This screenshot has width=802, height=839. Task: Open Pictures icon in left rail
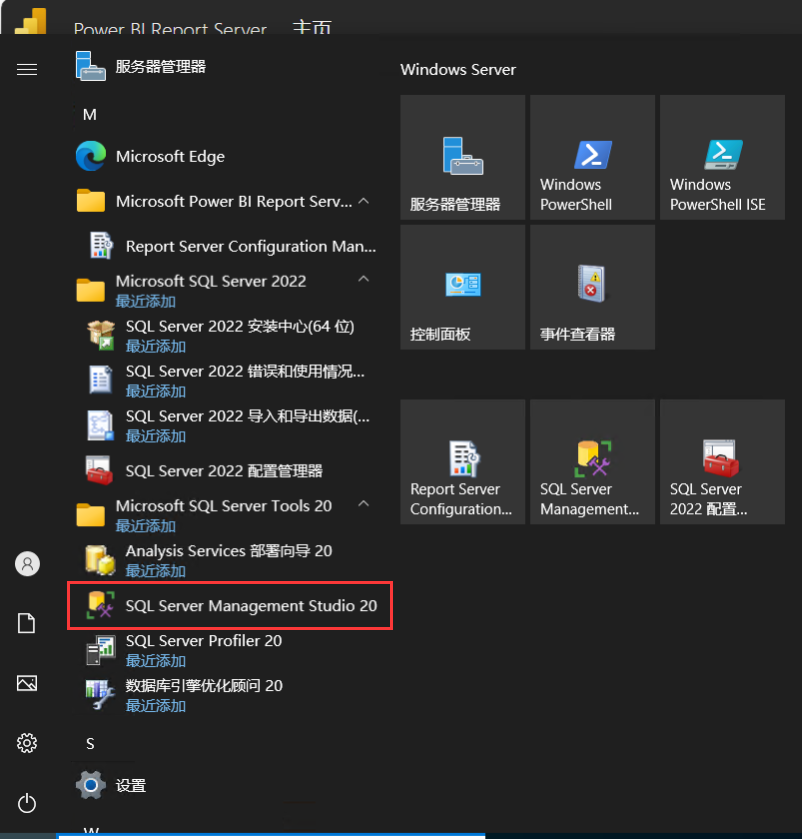coord(27,683)
